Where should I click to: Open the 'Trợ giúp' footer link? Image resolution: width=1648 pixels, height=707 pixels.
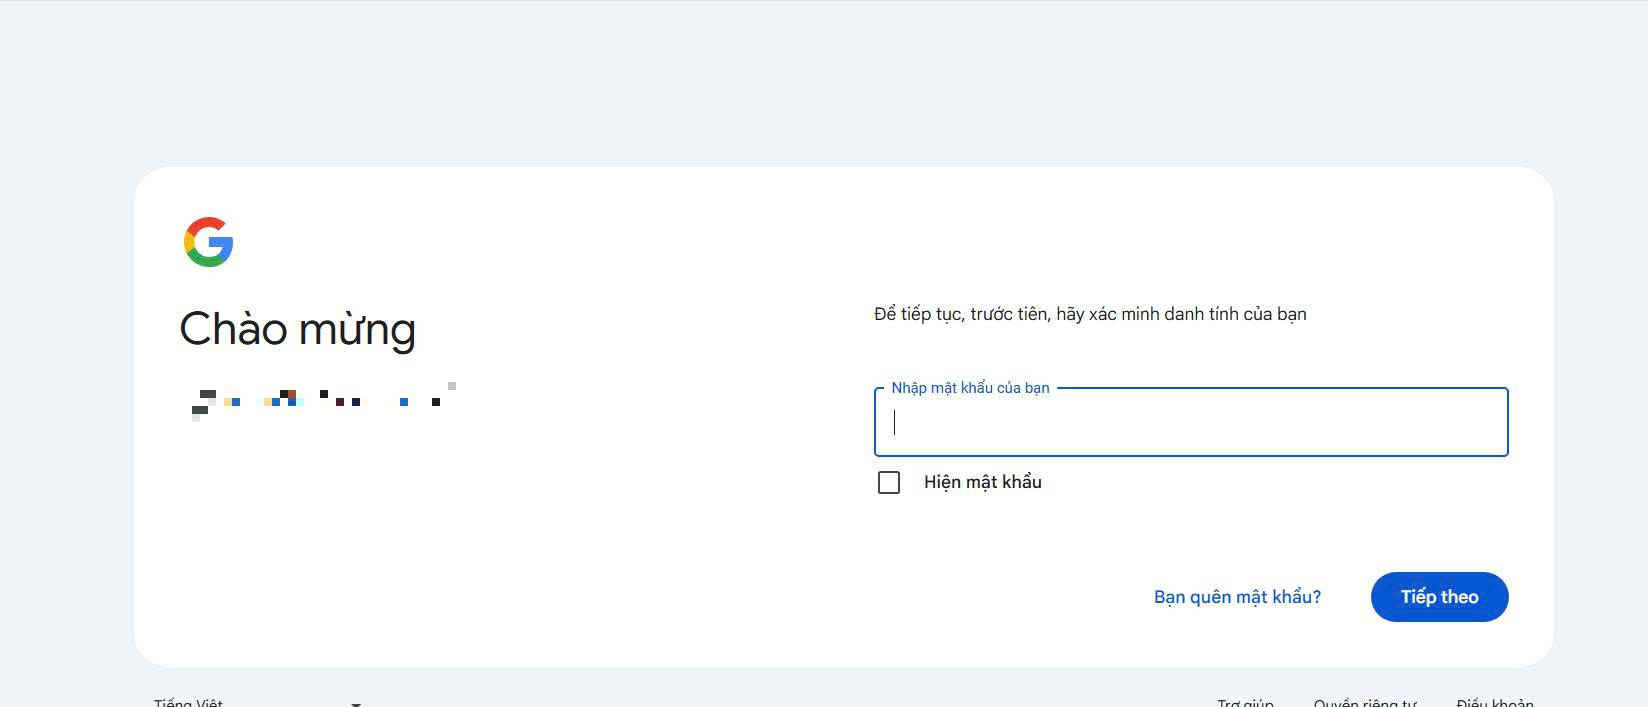[x=1245, y=703]
